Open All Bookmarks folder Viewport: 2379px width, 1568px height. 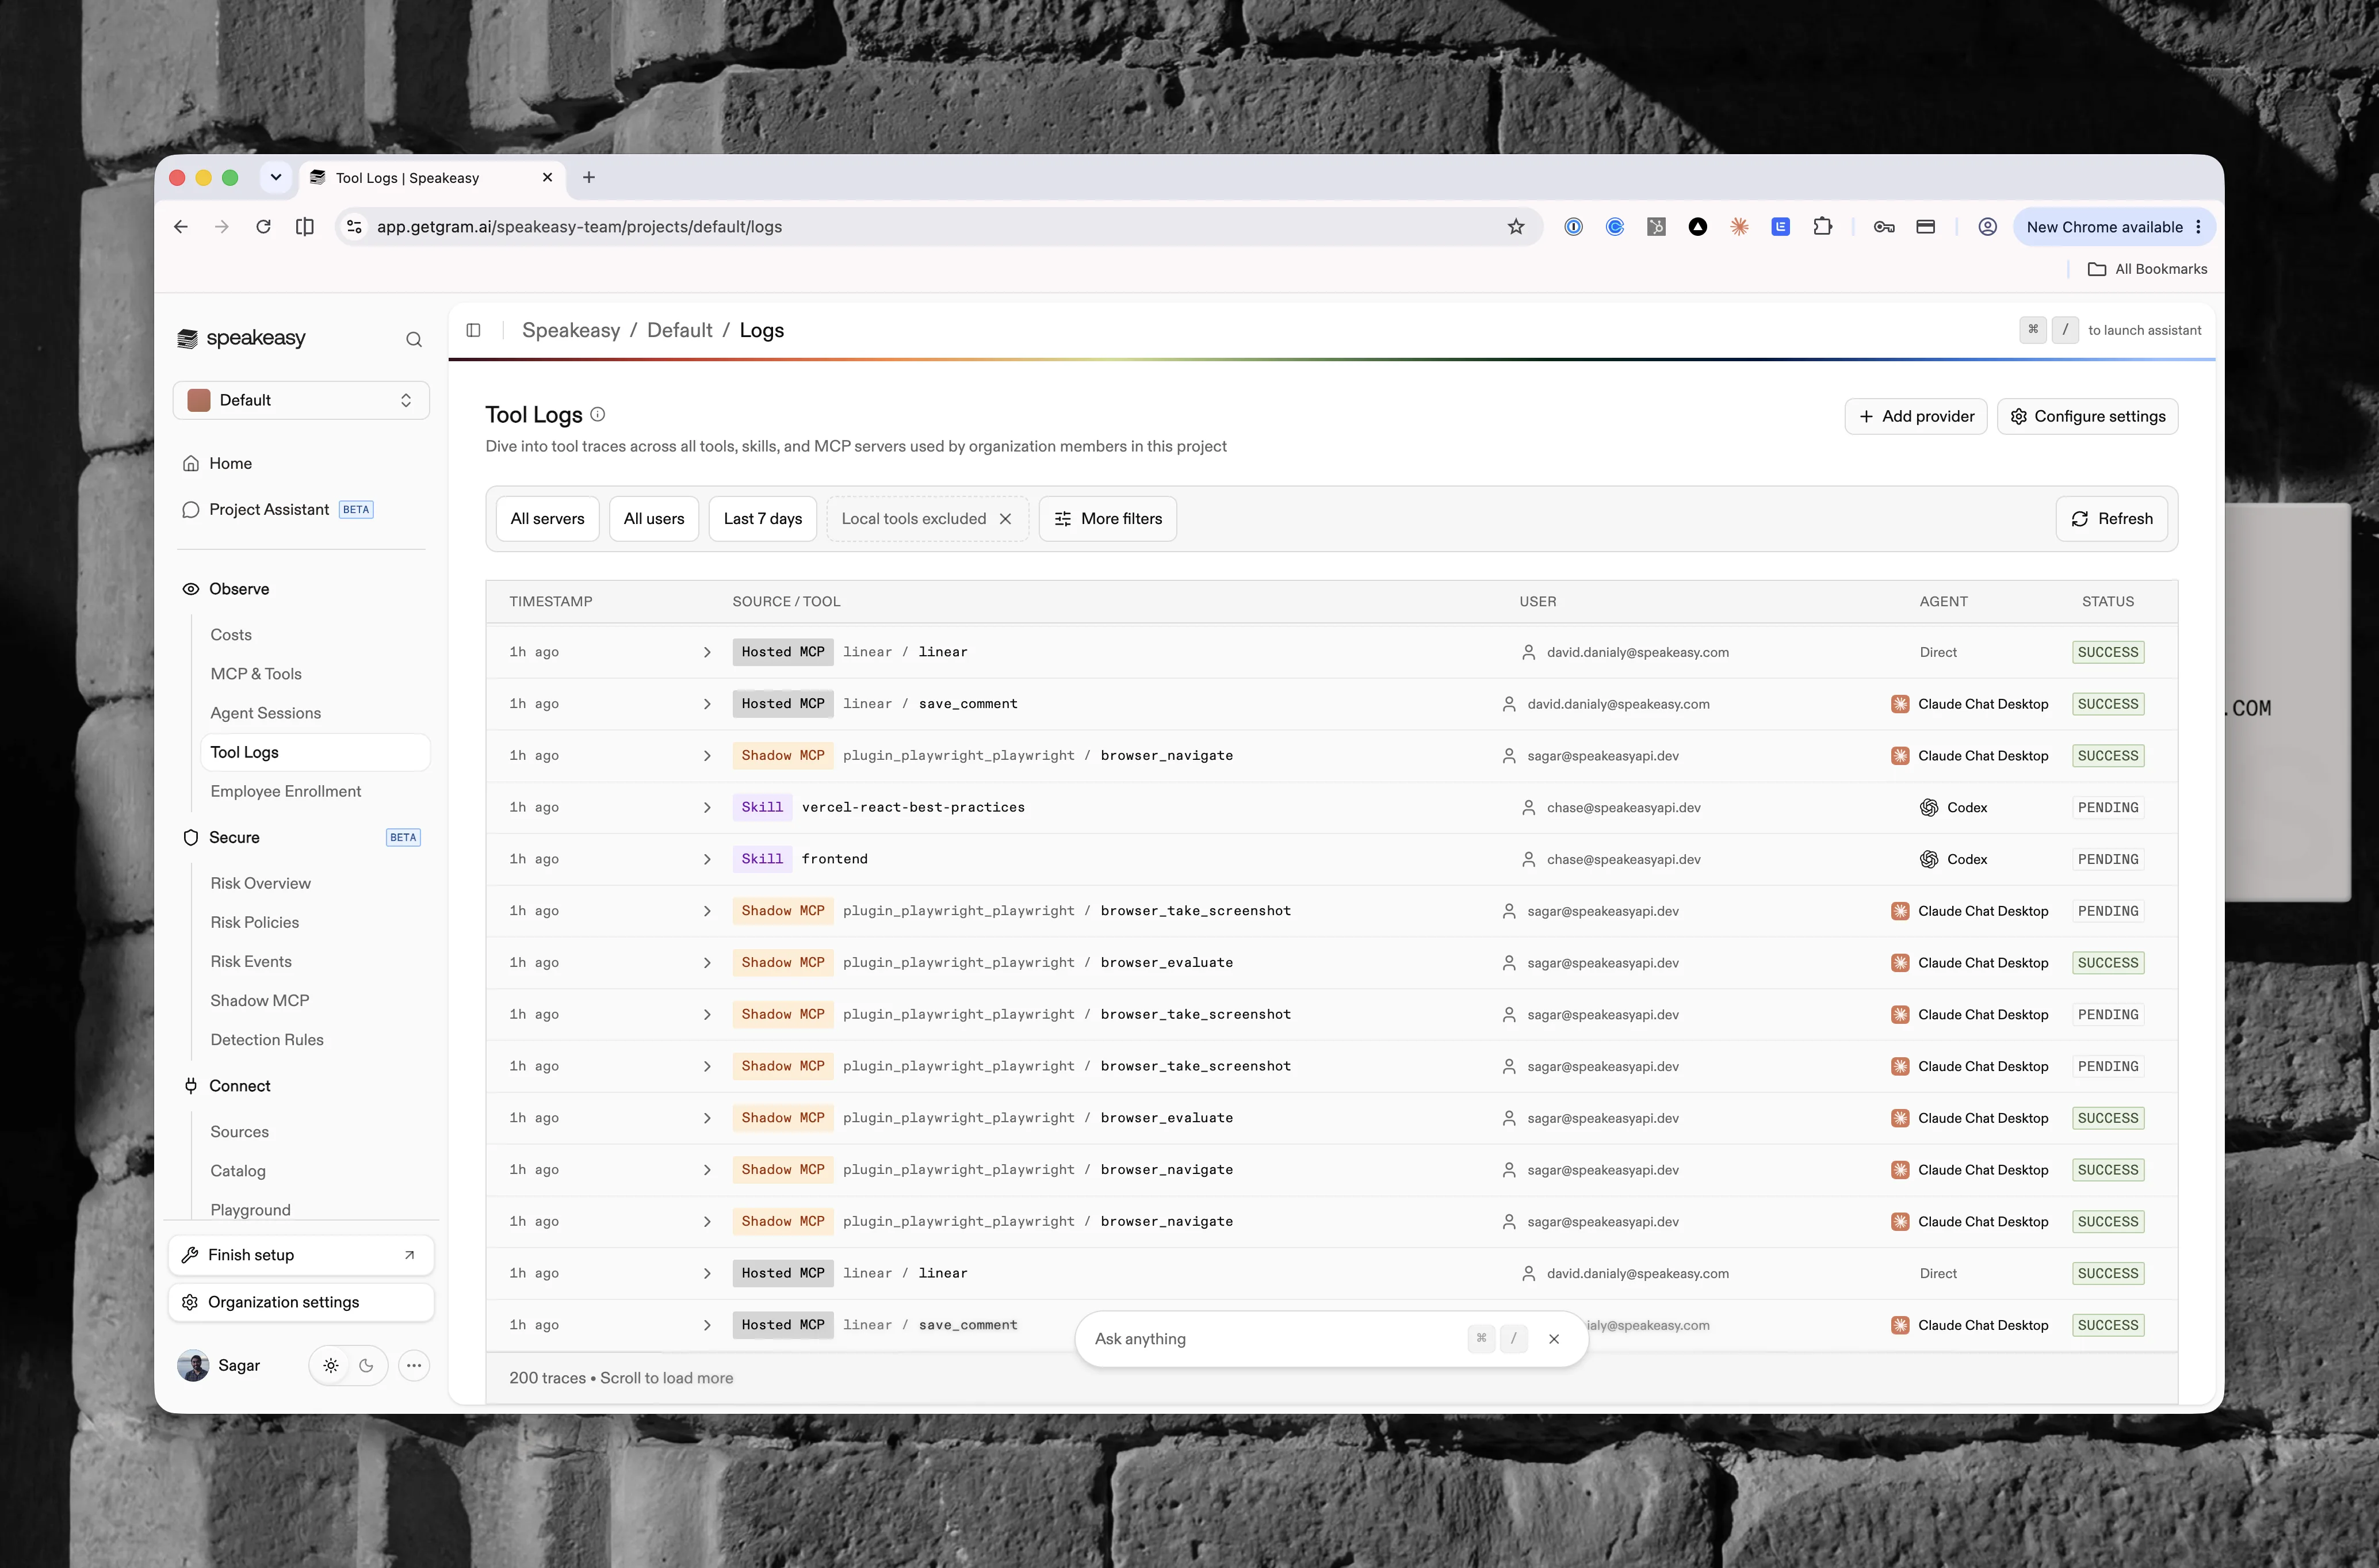[2147, 269]
